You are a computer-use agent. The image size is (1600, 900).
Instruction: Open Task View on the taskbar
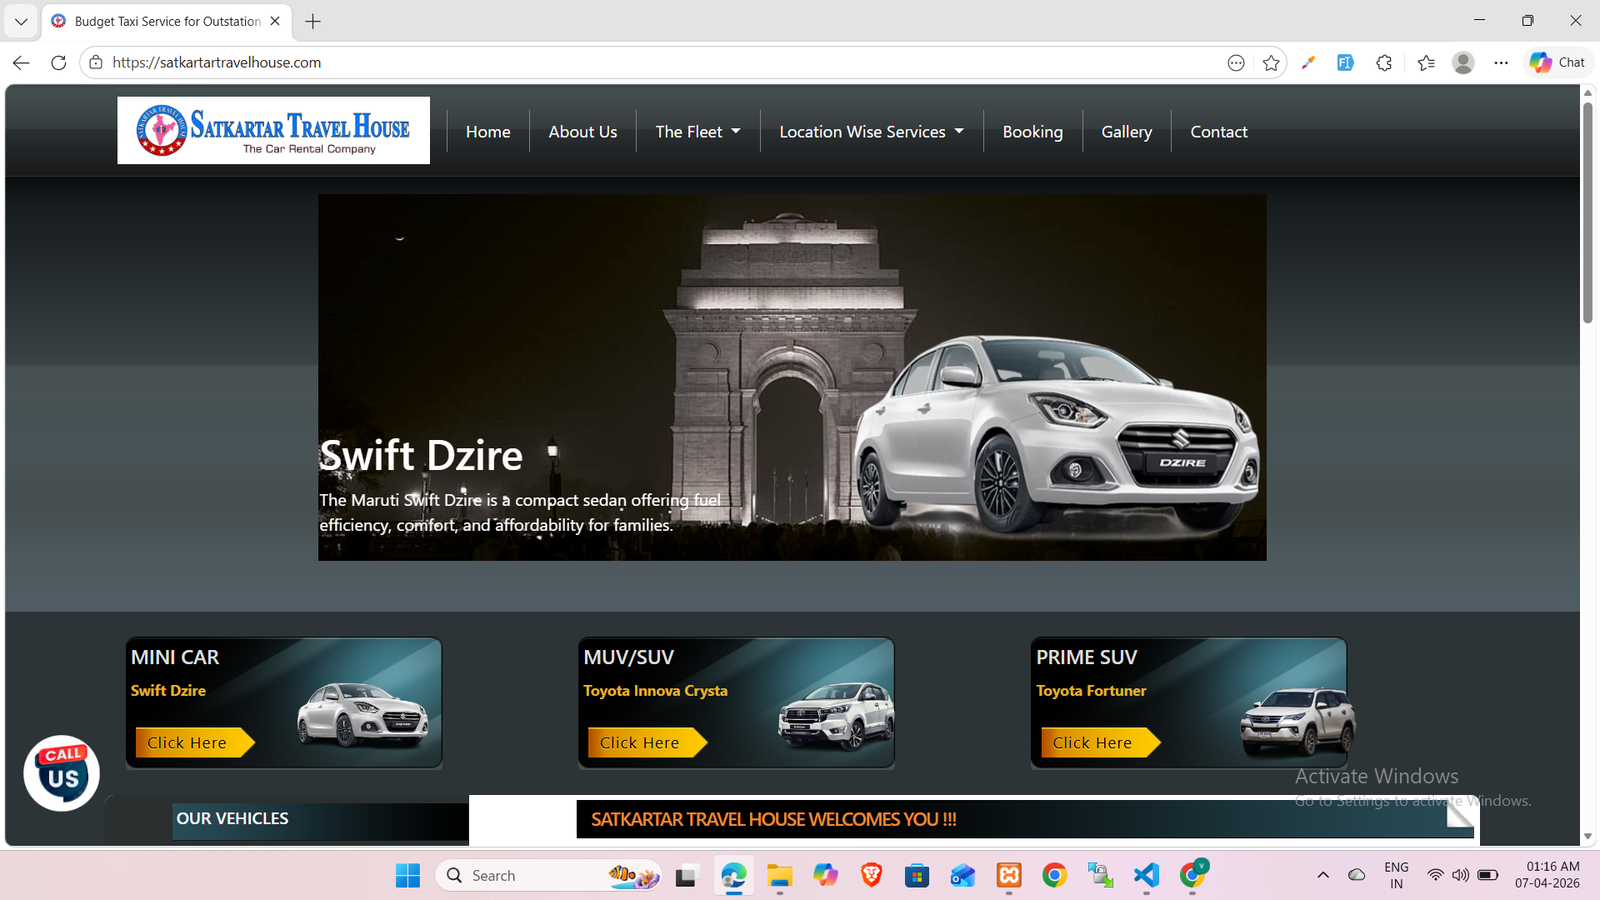[x=686, y=875]
